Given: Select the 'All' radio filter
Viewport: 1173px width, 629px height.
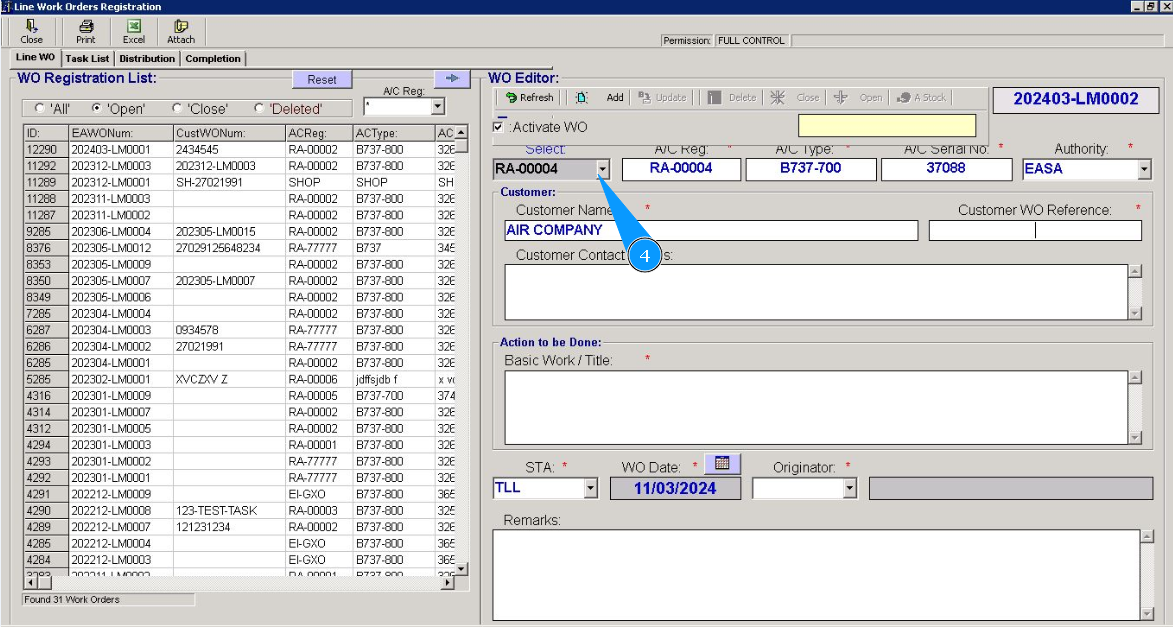Looking at the screenshot, I should click(40, 108).
